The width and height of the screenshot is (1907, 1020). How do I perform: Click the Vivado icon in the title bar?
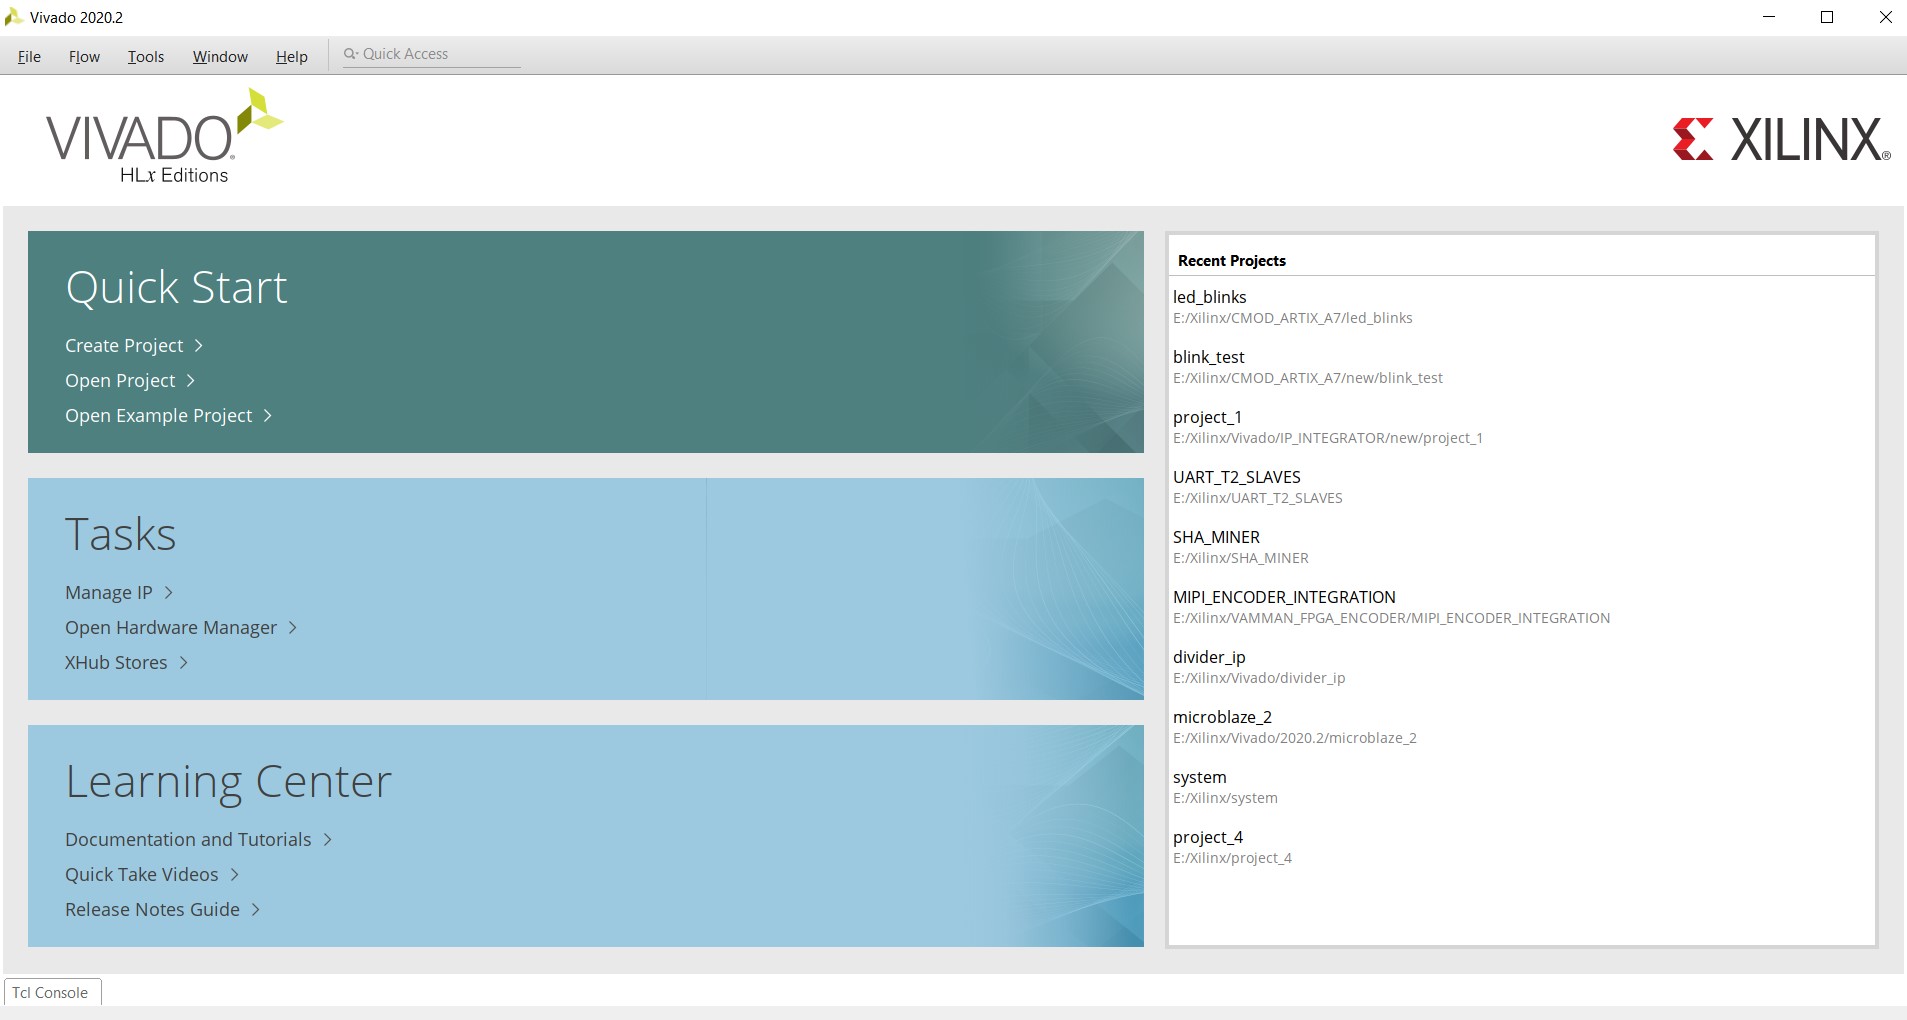pos(13,16)
